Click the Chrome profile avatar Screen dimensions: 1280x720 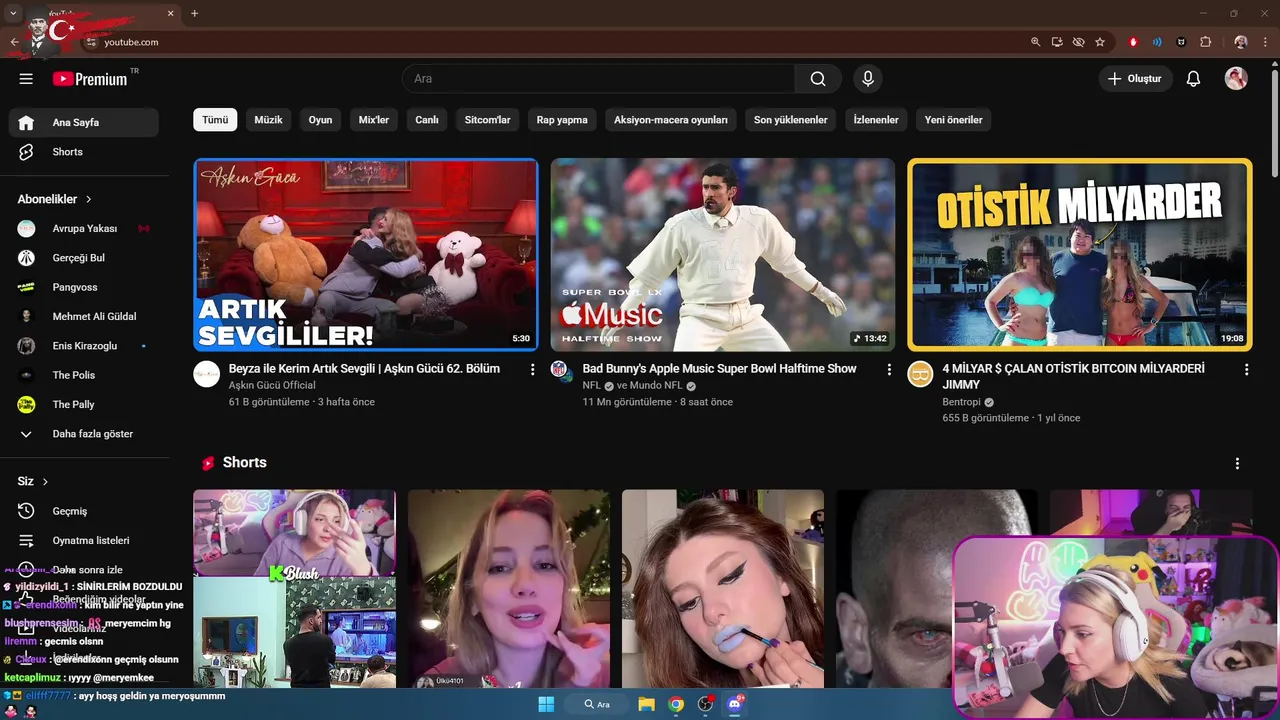[1241, 42]
